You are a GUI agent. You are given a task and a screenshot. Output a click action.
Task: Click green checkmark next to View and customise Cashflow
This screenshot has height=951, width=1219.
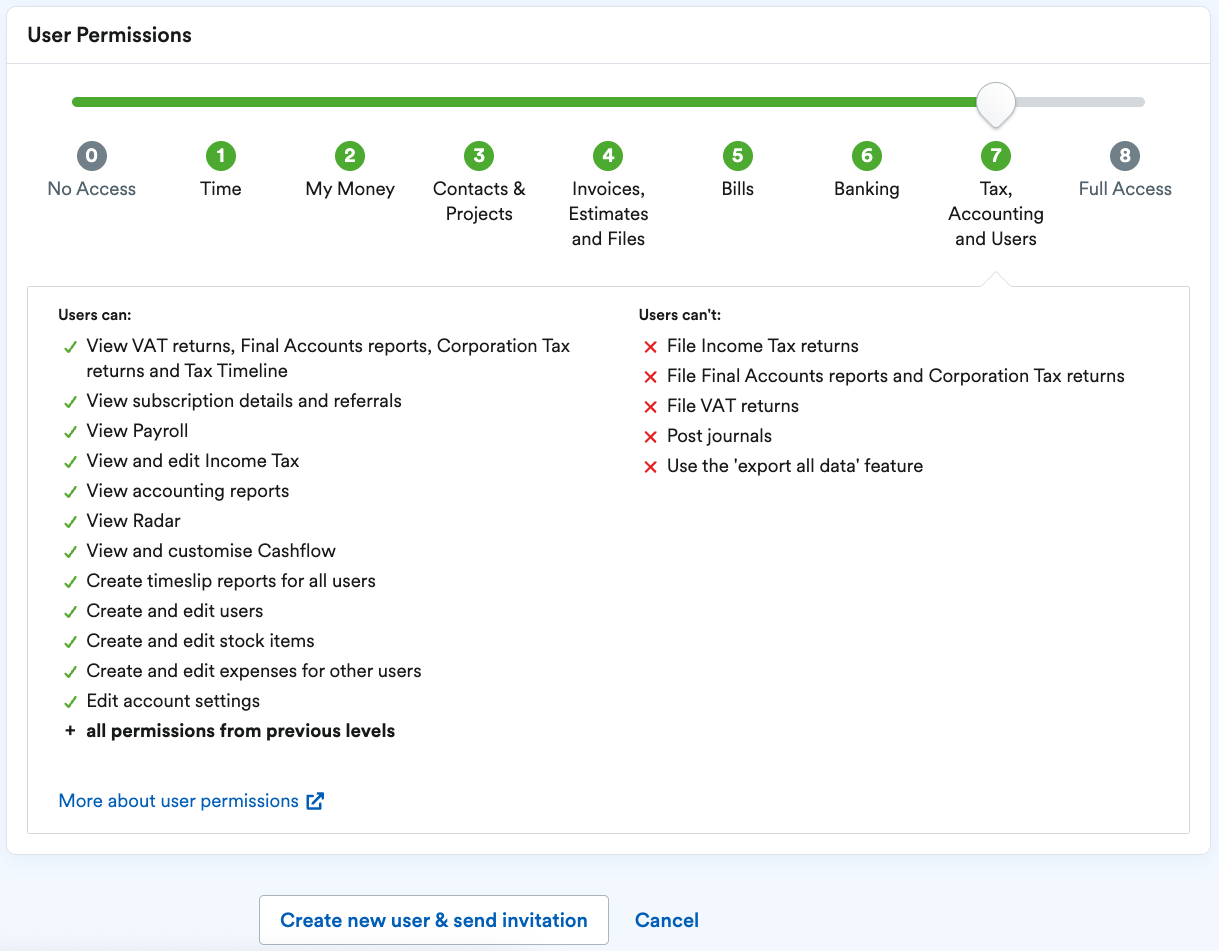tap(70, 552)
